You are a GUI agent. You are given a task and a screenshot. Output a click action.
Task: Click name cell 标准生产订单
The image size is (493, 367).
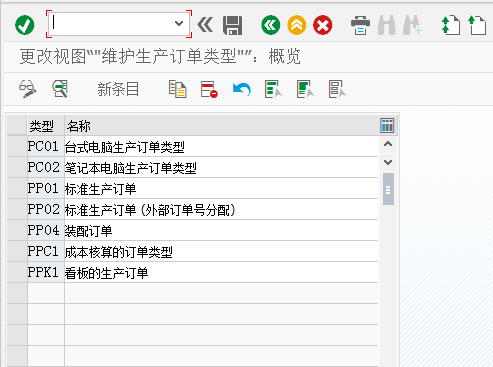(x=221, y=189)
